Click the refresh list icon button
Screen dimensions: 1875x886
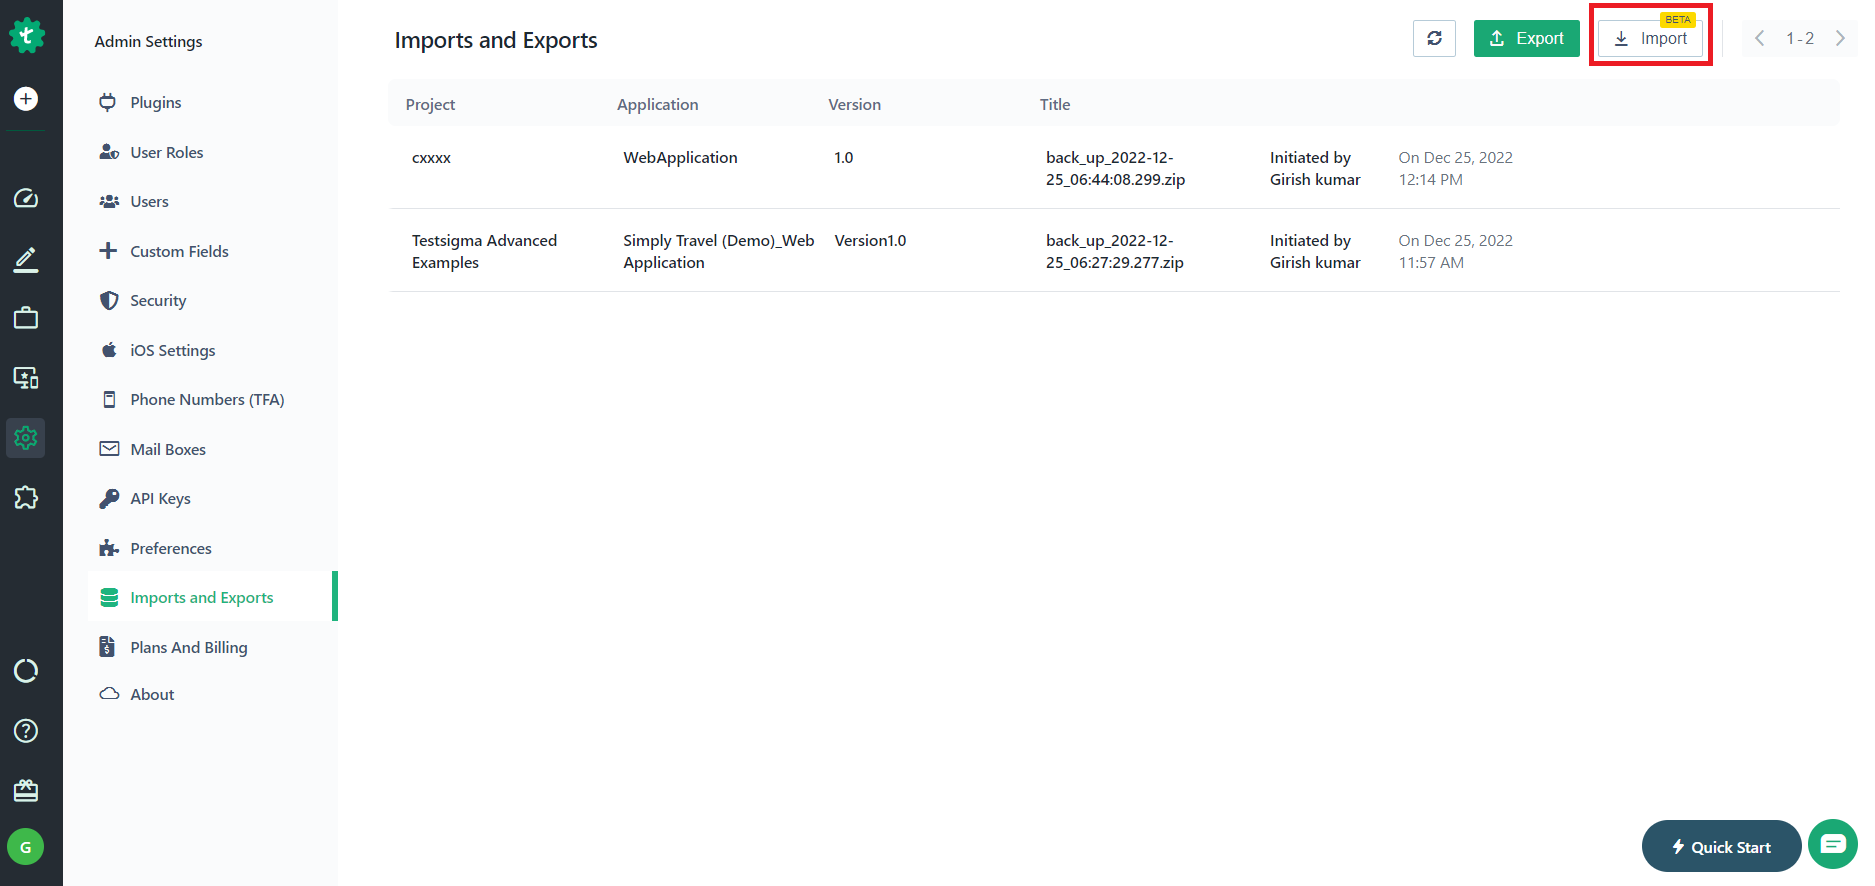click(x=1434, y=38)
